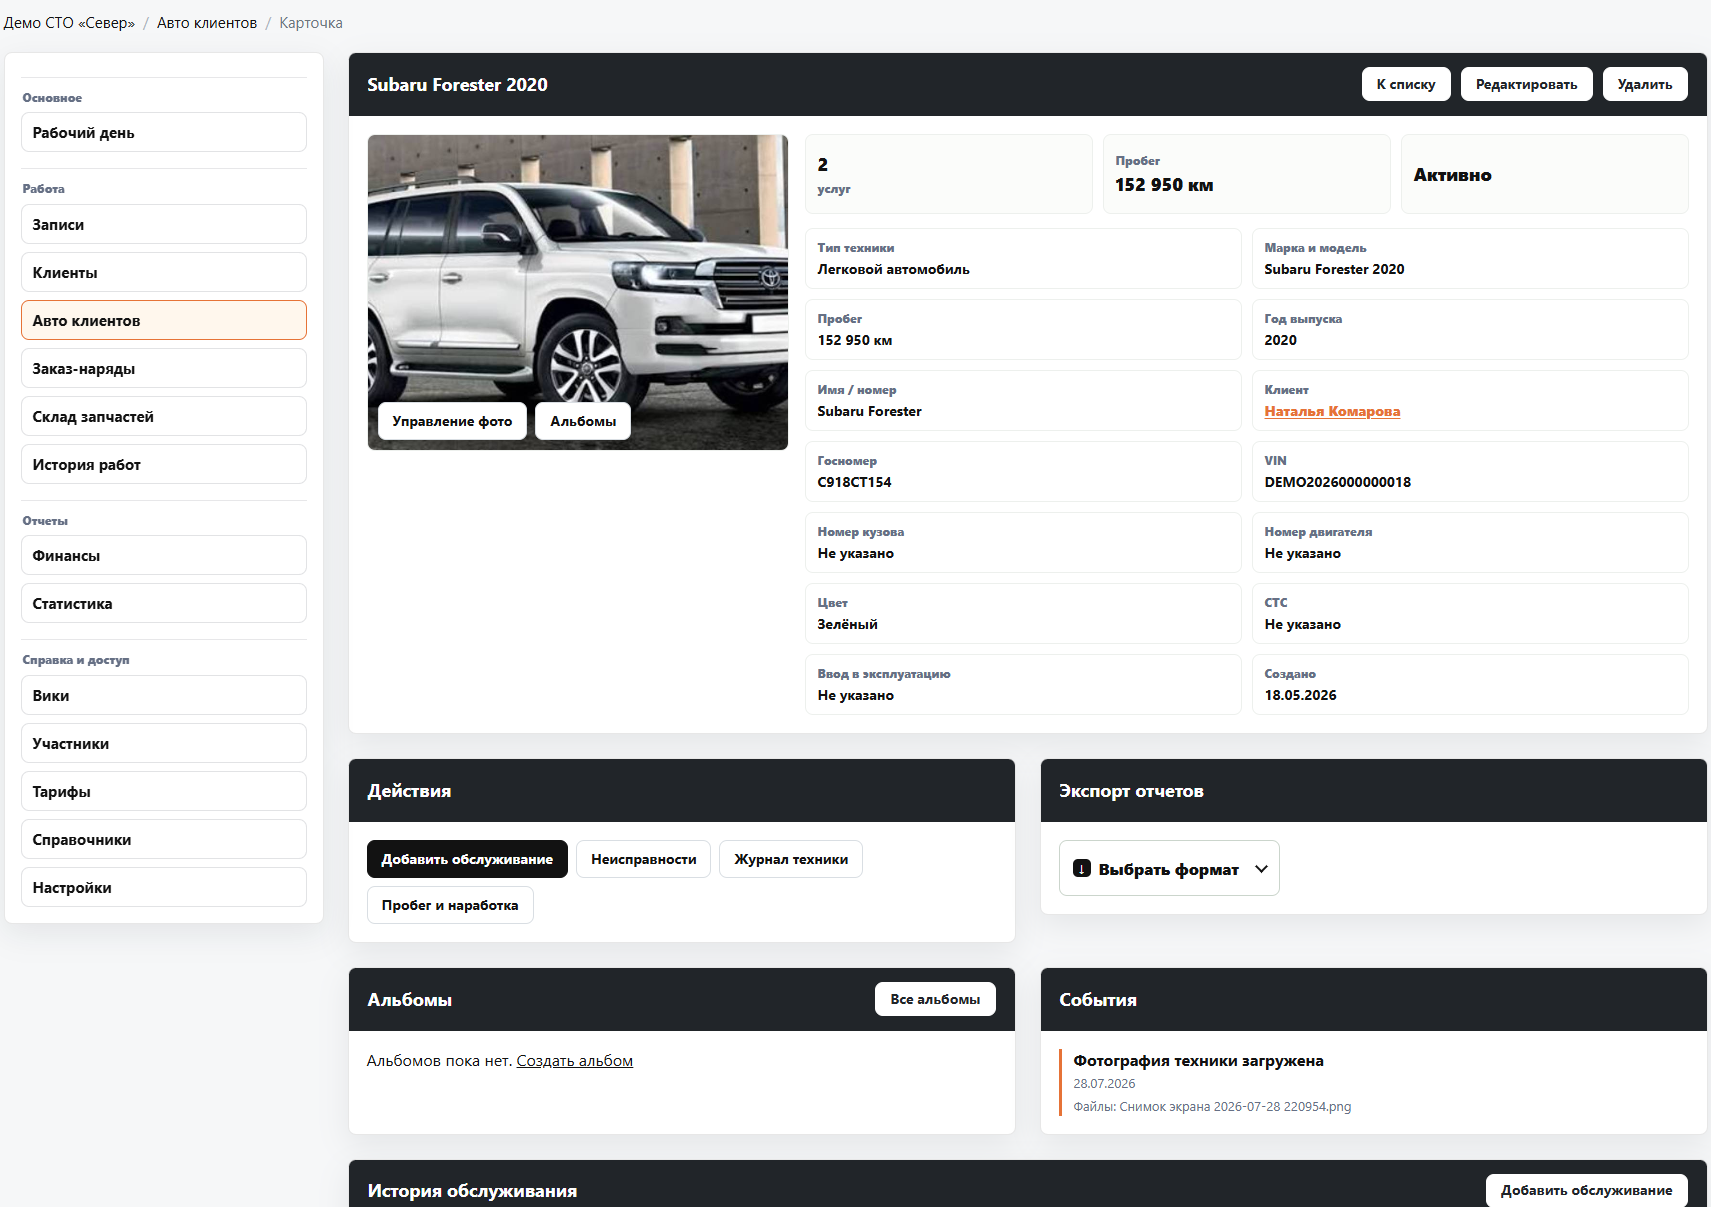Open the Рабочий день section
1711x1207 pixels.
(164, 132)
